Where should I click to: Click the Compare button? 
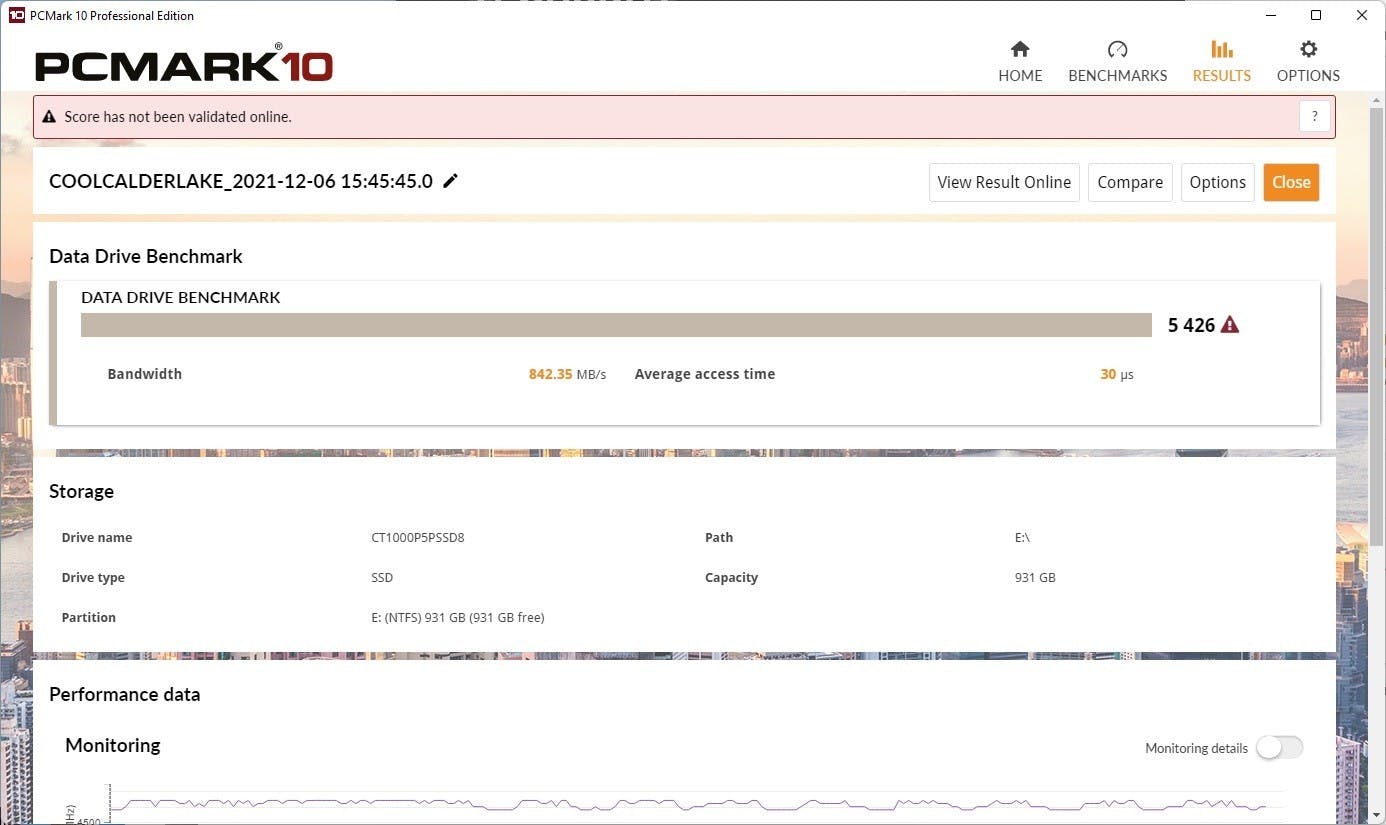click(x=1130, y=182)
